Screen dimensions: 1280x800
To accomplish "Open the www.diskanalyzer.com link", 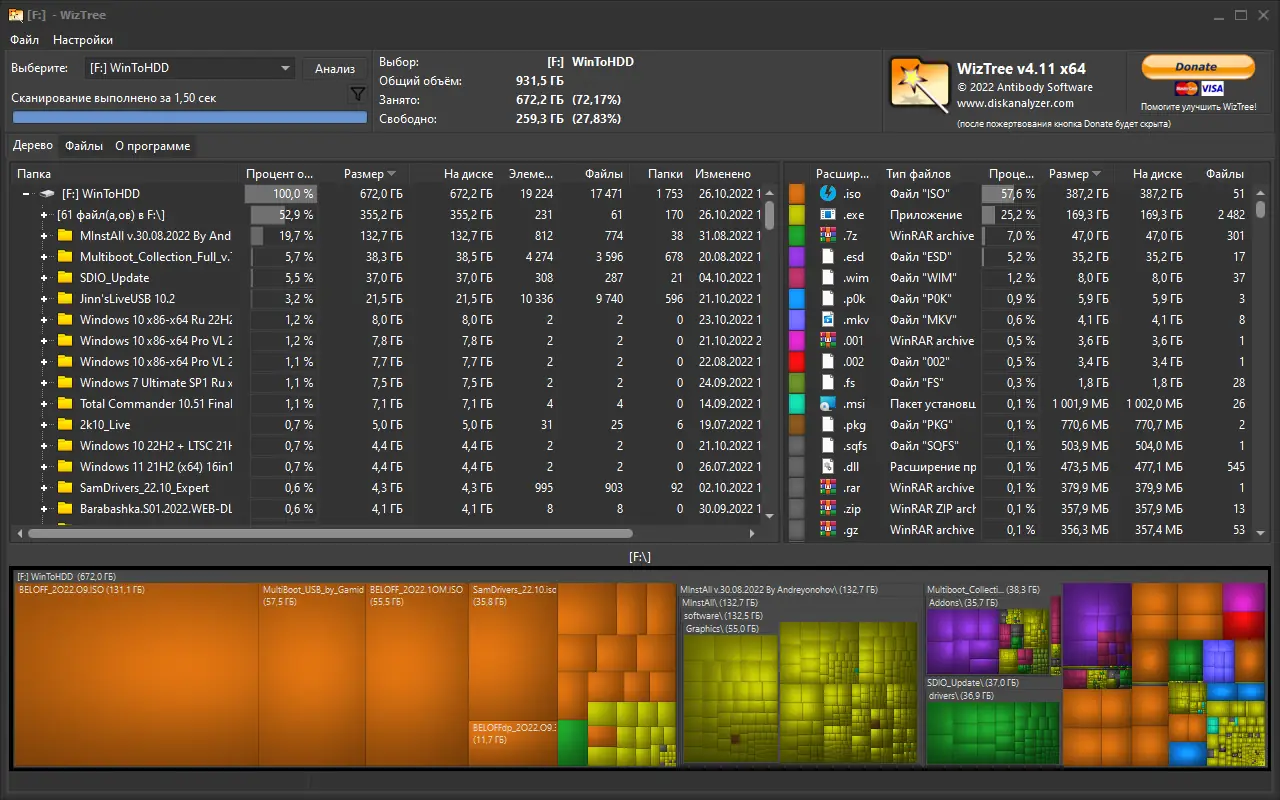I will (x=1015, y=103).
